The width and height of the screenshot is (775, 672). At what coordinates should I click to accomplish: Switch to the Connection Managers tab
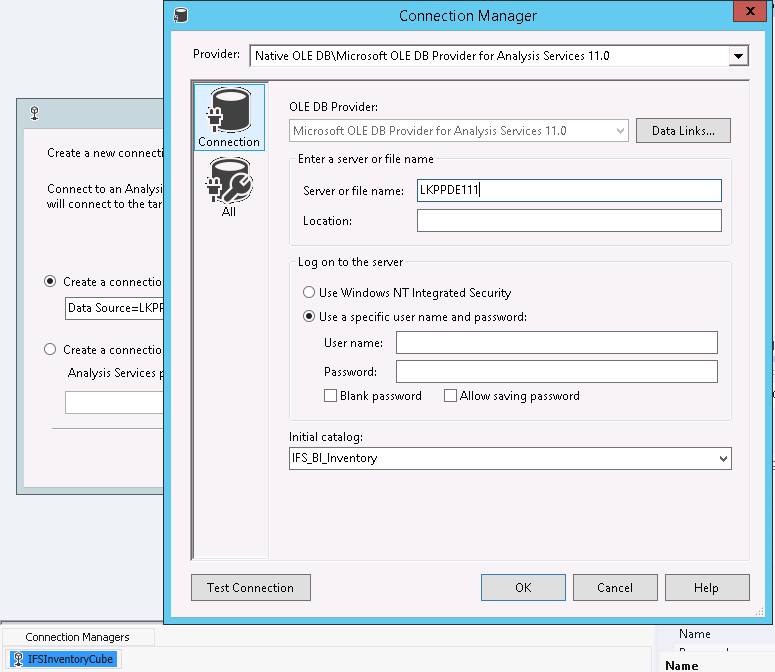77,637
